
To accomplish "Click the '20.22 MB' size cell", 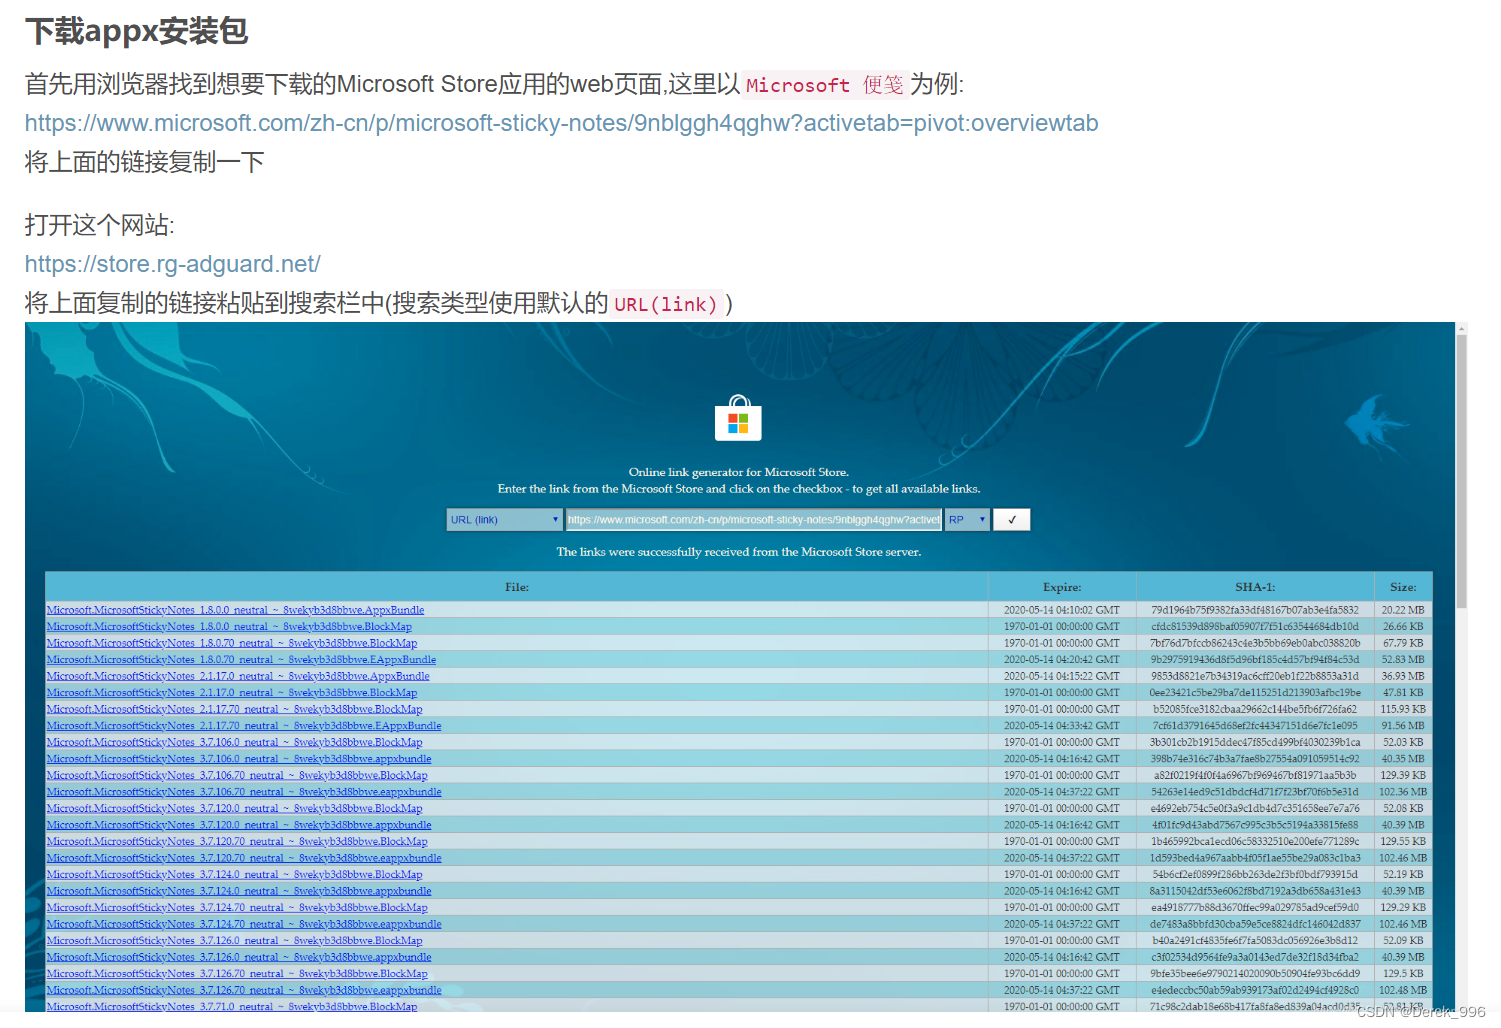I will coord(1403,610).
